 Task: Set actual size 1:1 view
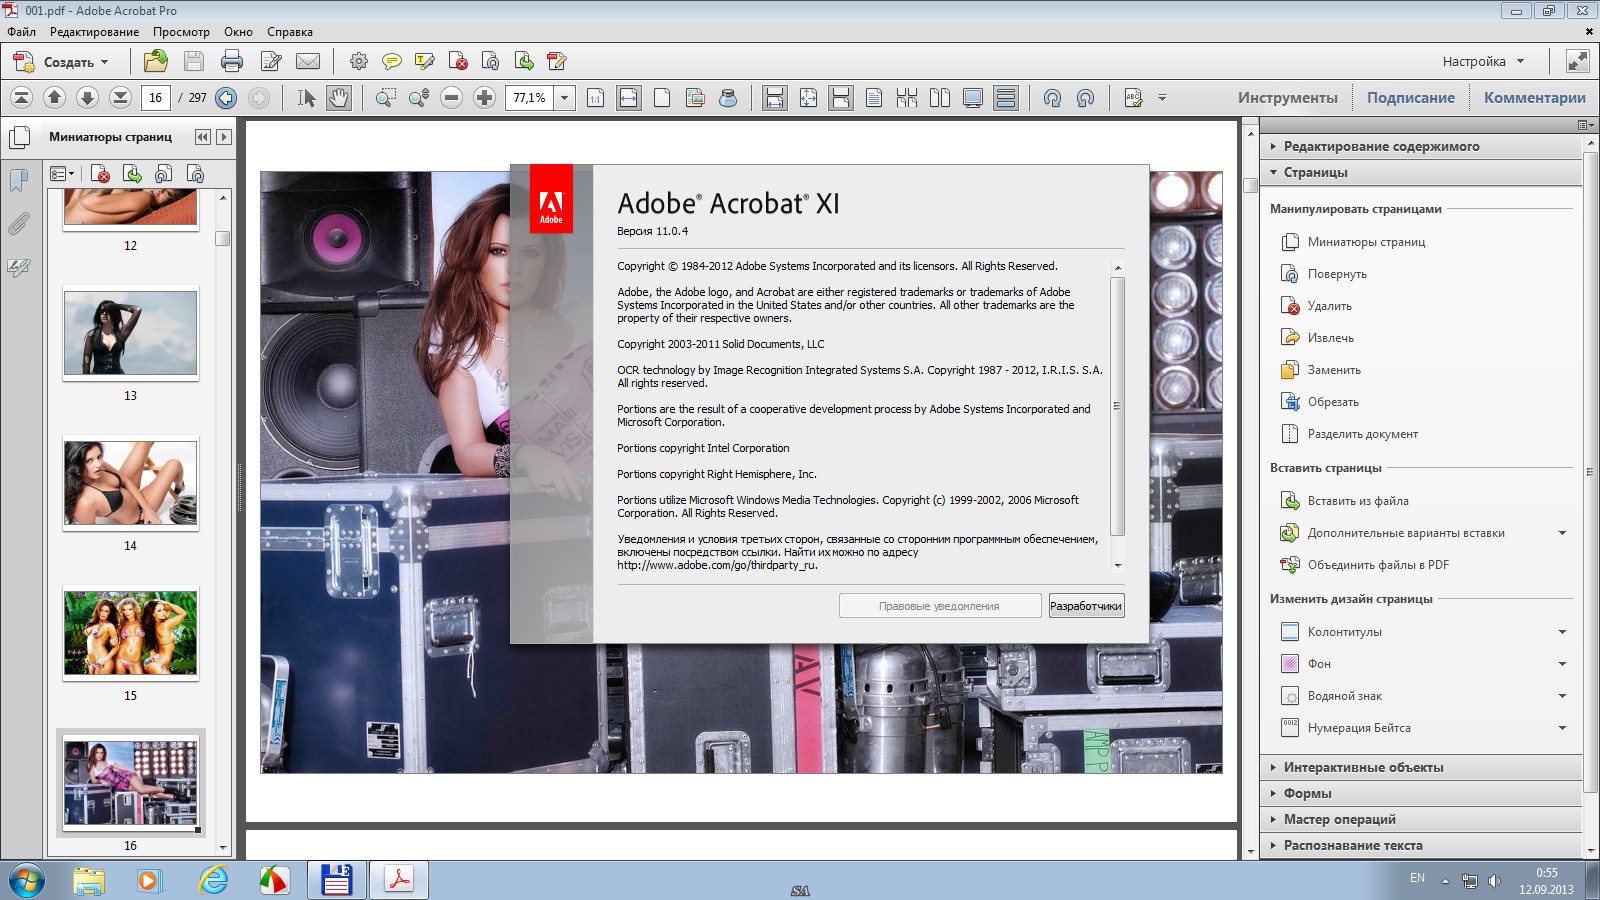[596, 97]
